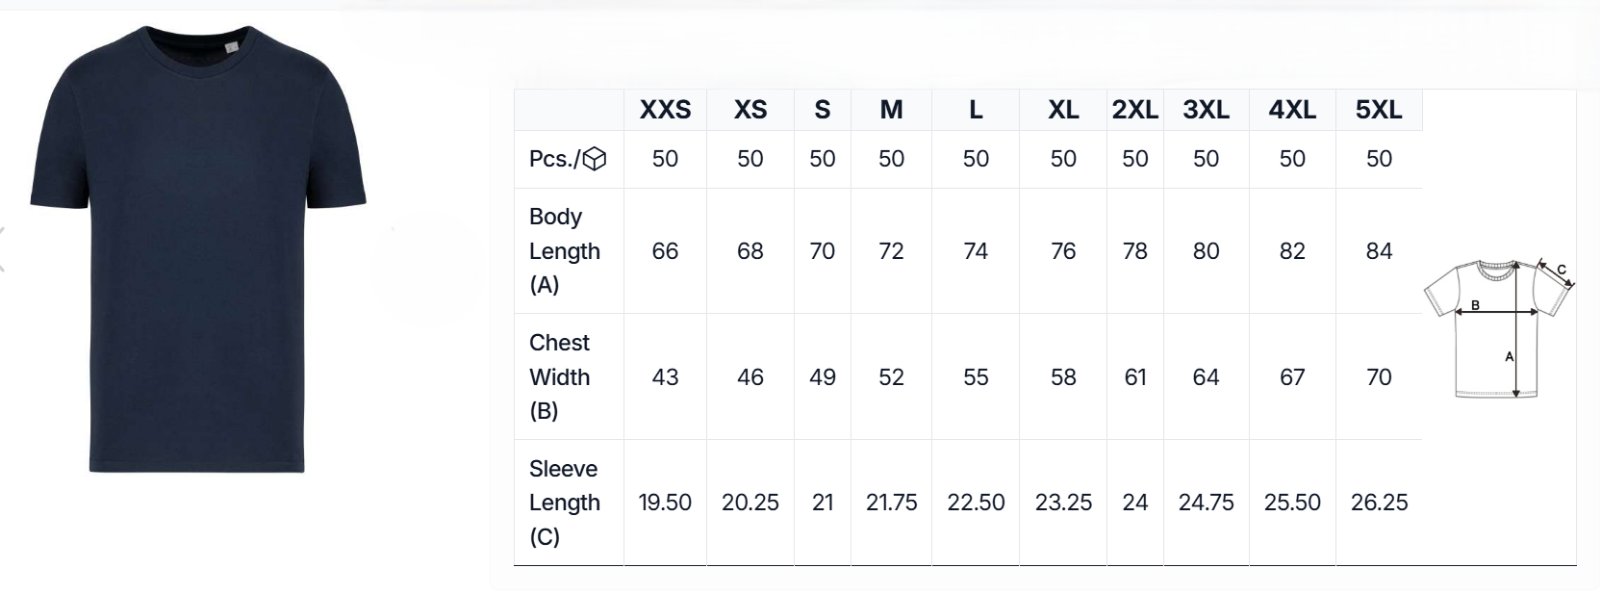The width and height of the screenshot is (1600, 593).
Task: Select the XXS size column header
Action: (665, 110)
